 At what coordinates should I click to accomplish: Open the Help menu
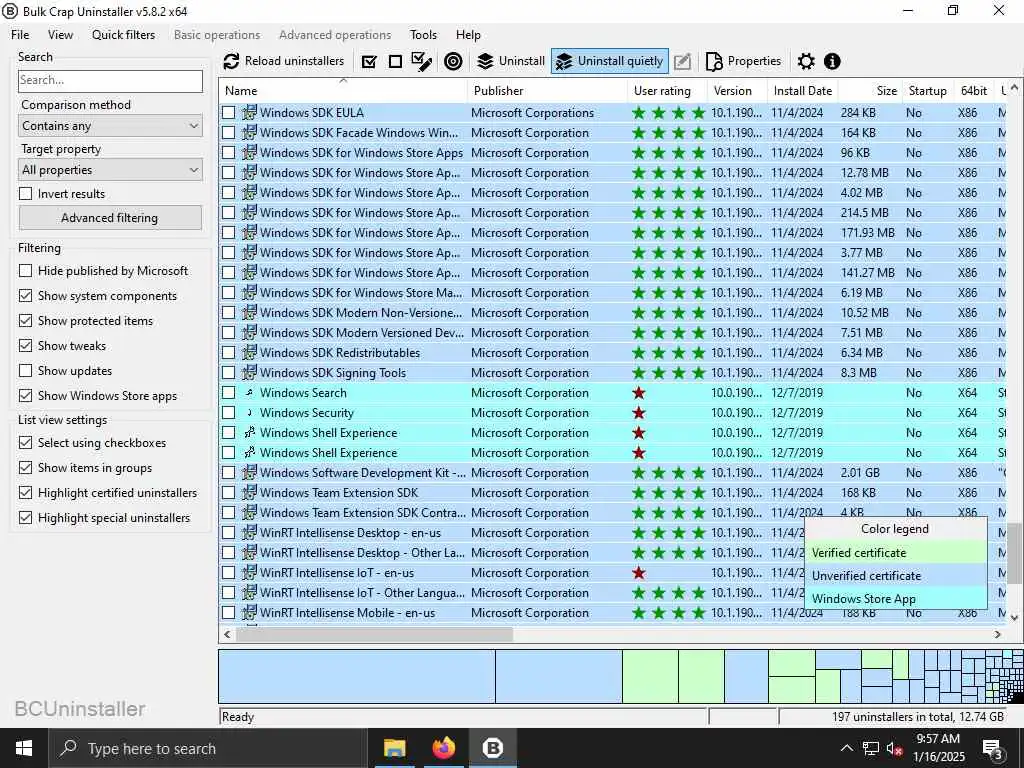tap(468, 35)
